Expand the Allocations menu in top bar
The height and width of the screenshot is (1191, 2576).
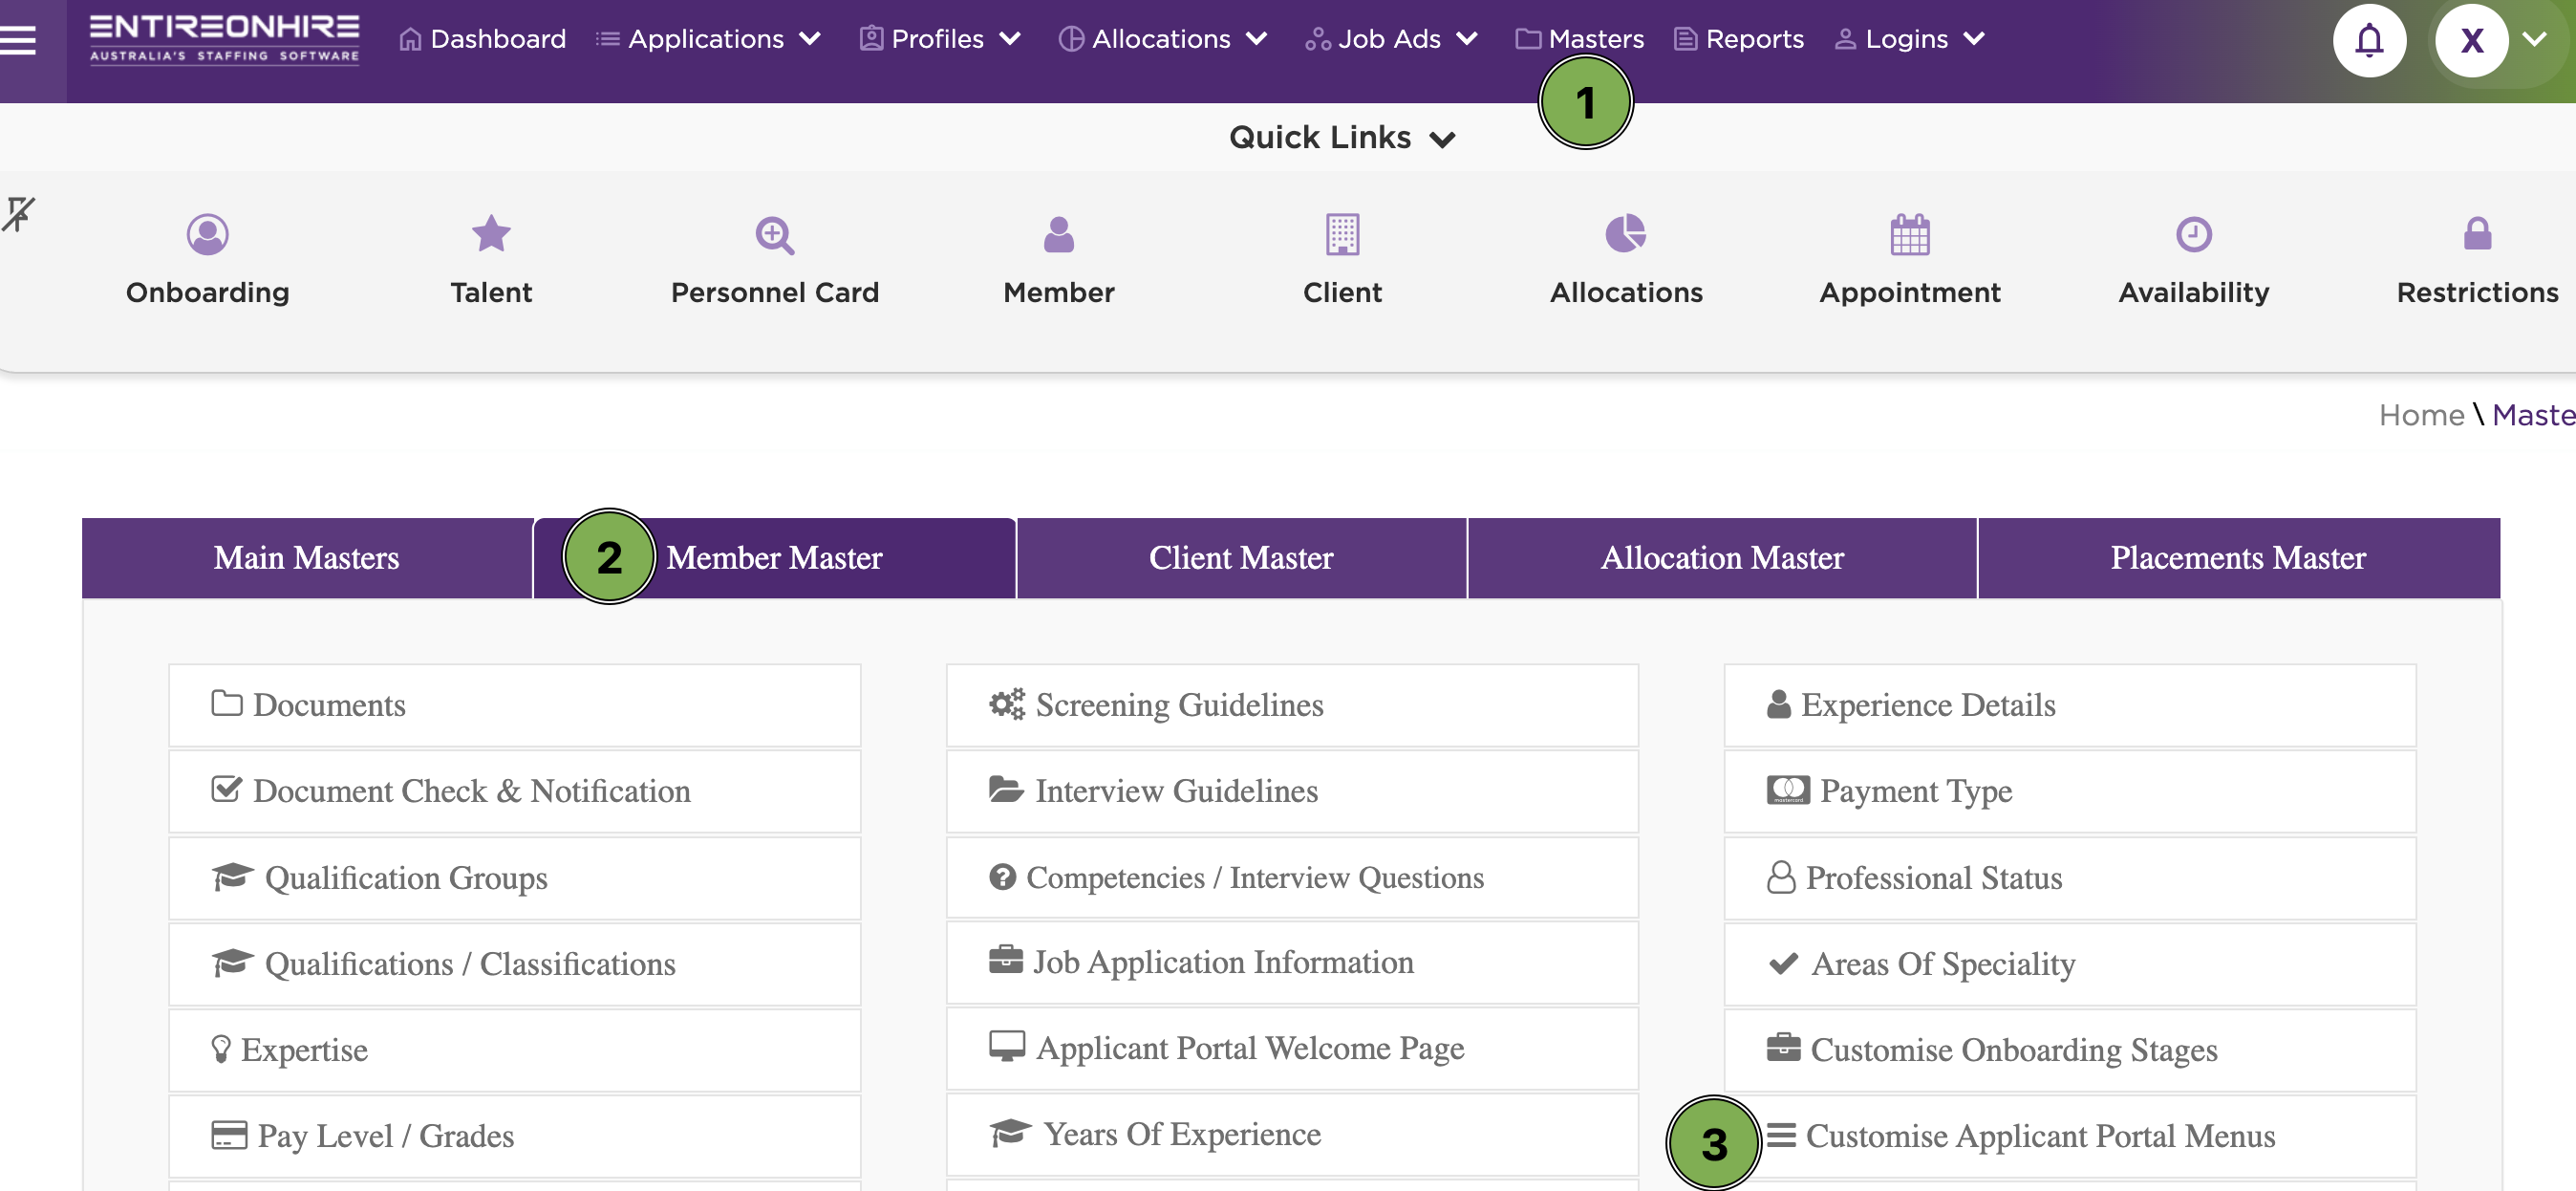pyautogui.click(x=1163, y=39)
